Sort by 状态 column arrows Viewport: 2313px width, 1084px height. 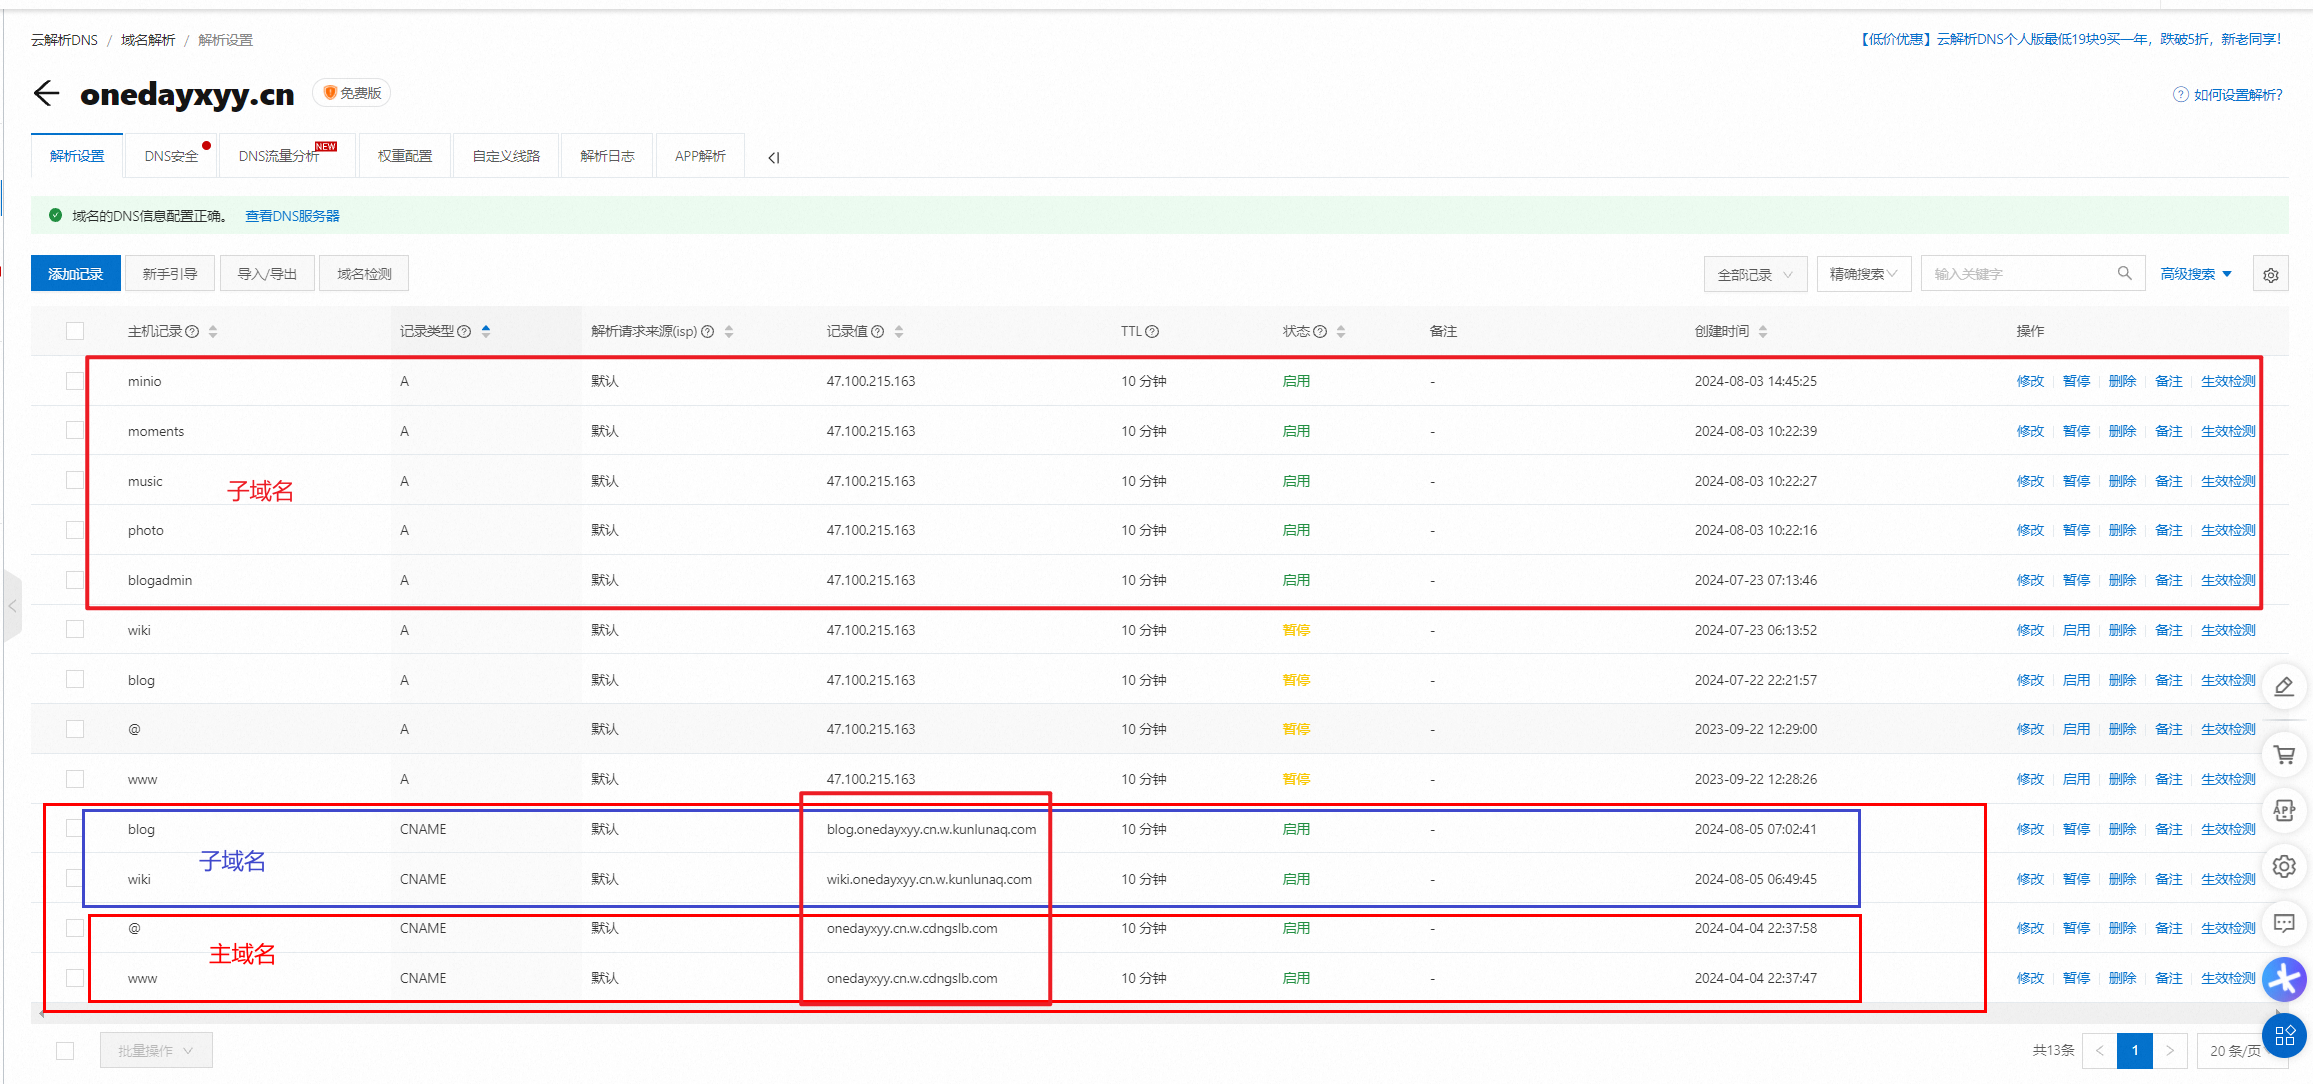(1341, 332)
